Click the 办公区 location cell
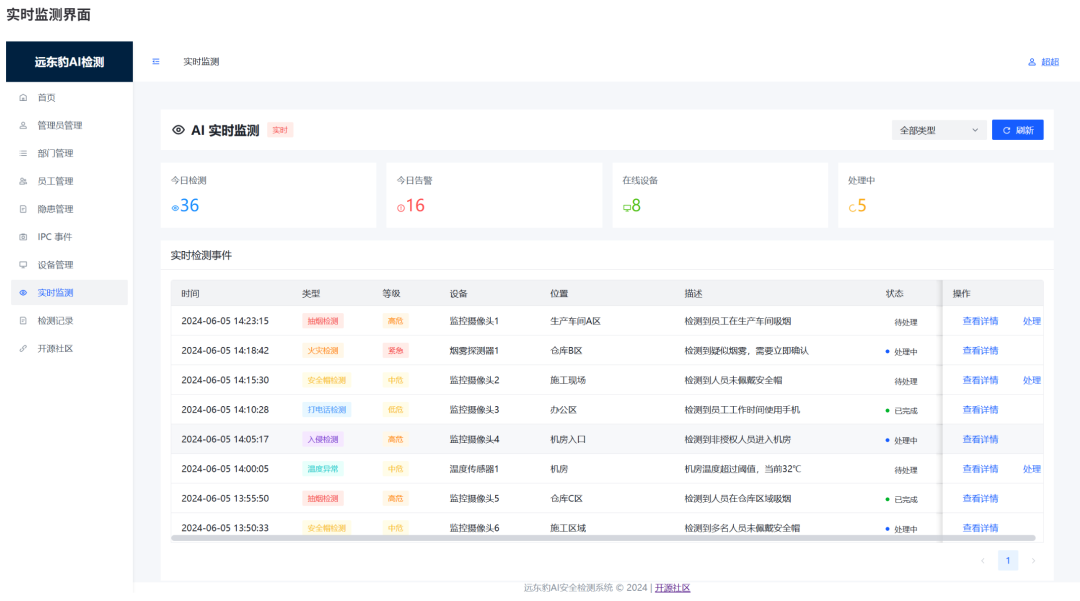Viewport: 1080px width, 601px height. (563, 410)
